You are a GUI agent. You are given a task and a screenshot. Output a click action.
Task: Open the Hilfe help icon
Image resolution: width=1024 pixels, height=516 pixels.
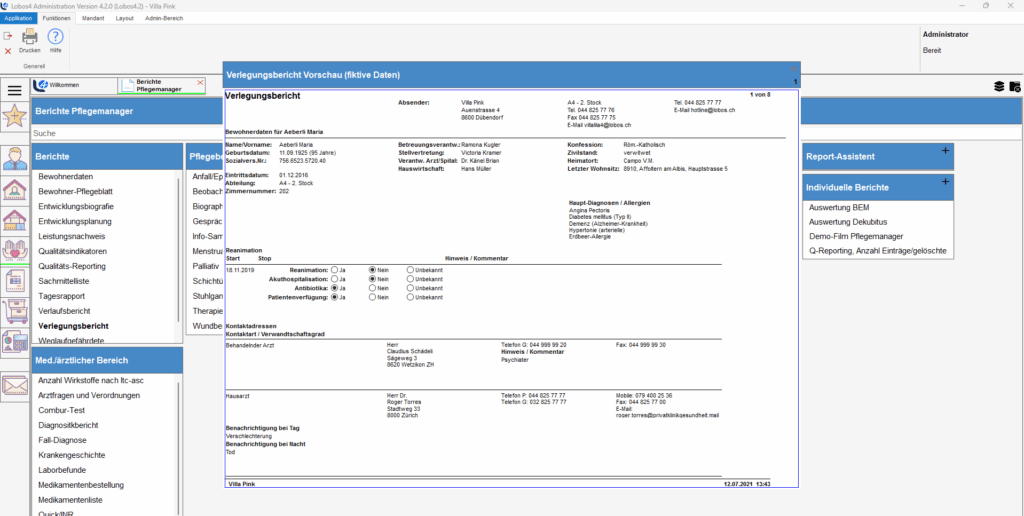[56, 37]
